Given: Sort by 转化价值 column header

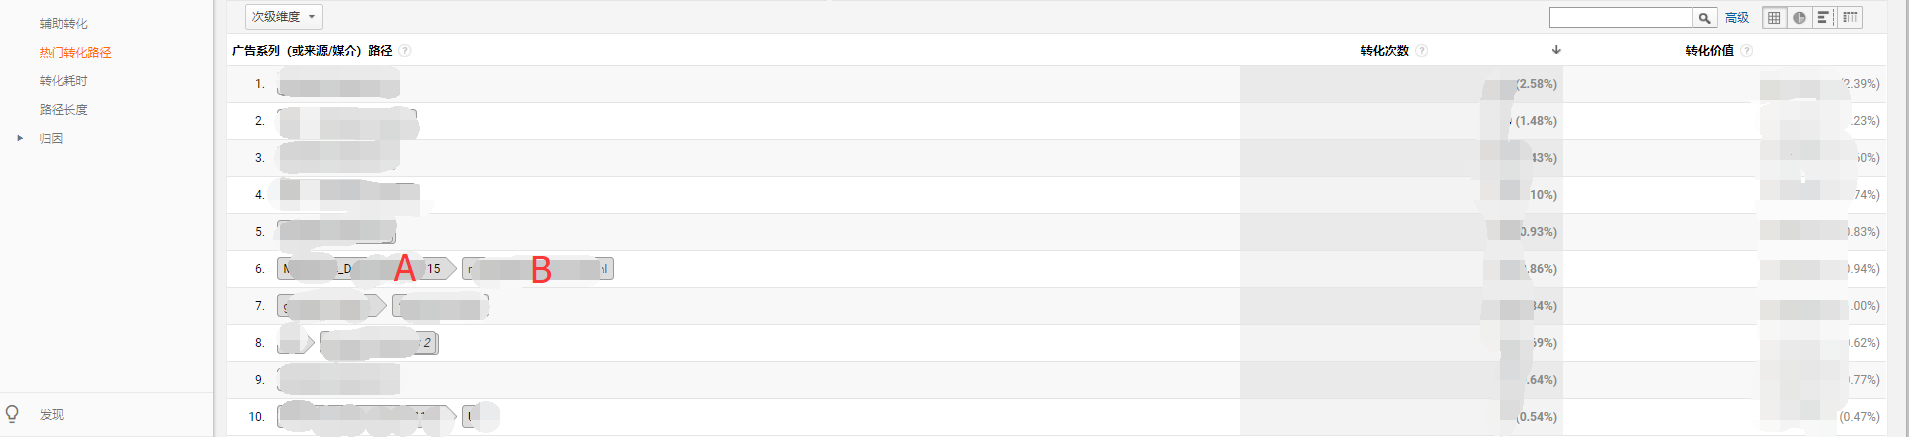Looking at the screenshot, I should (1709, 51).
